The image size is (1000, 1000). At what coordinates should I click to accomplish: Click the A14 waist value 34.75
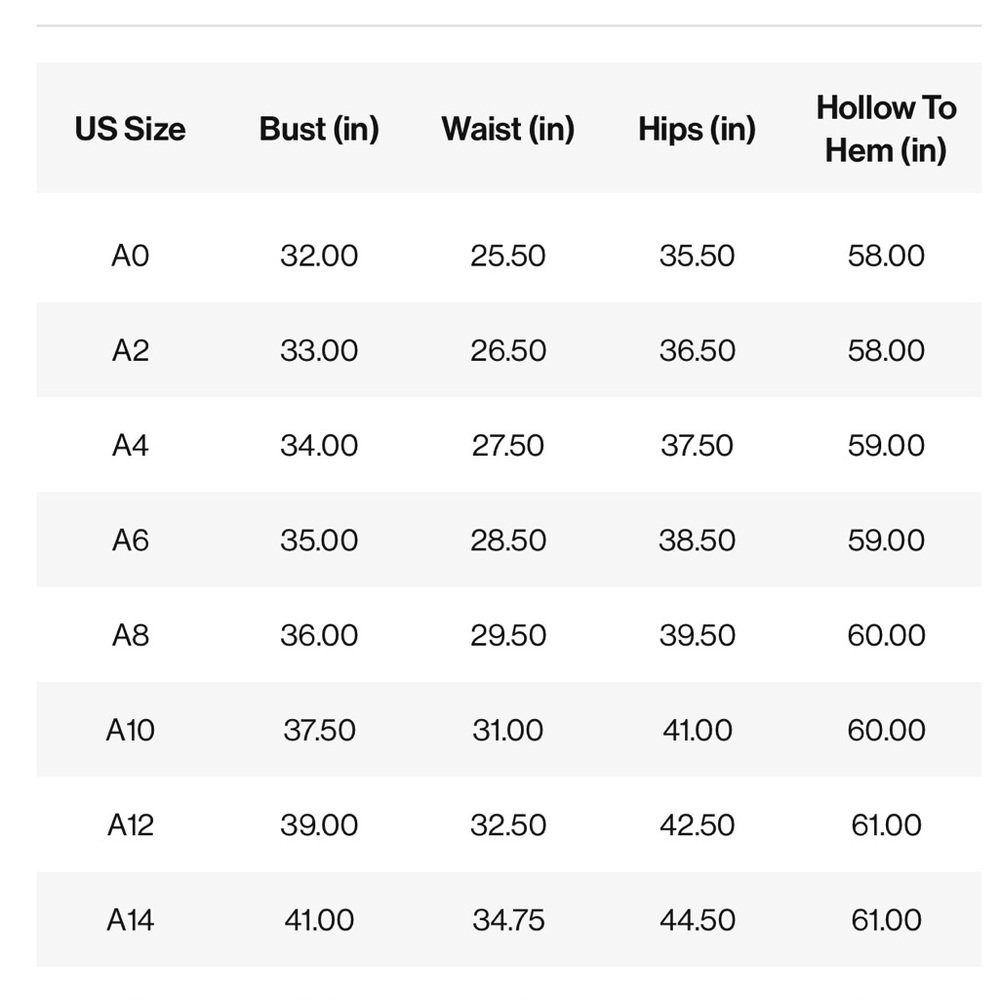point(508,920)
